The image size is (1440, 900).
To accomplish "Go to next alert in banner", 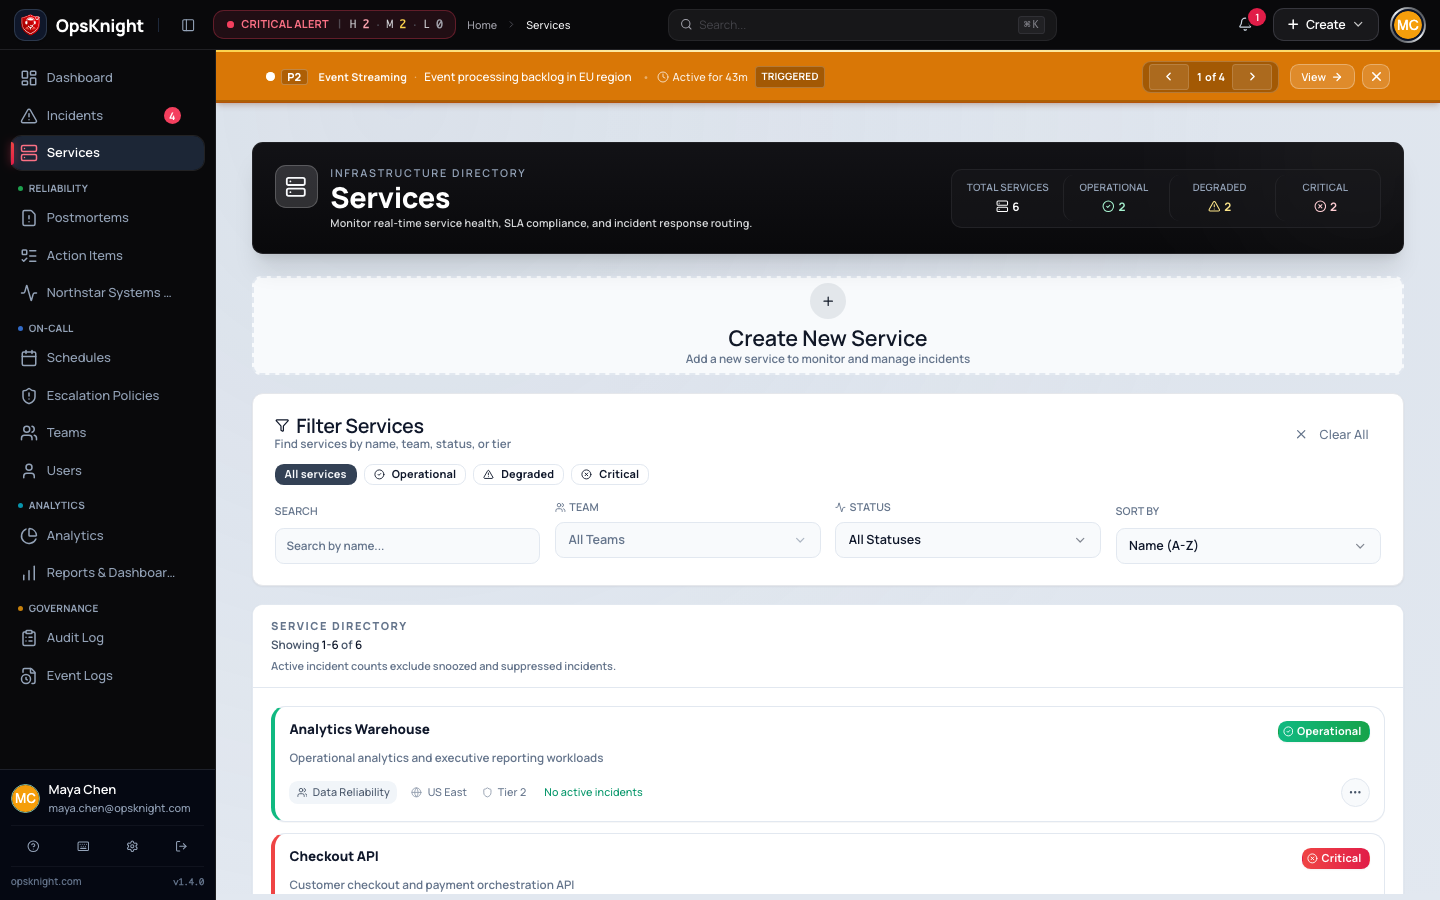I will pyautogui.click(x=1252, y=77).
